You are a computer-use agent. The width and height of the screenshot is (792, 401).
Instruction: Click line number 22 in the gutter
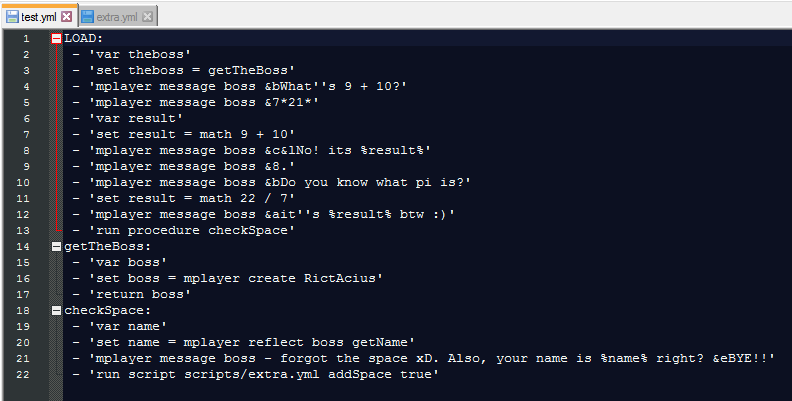23,375
